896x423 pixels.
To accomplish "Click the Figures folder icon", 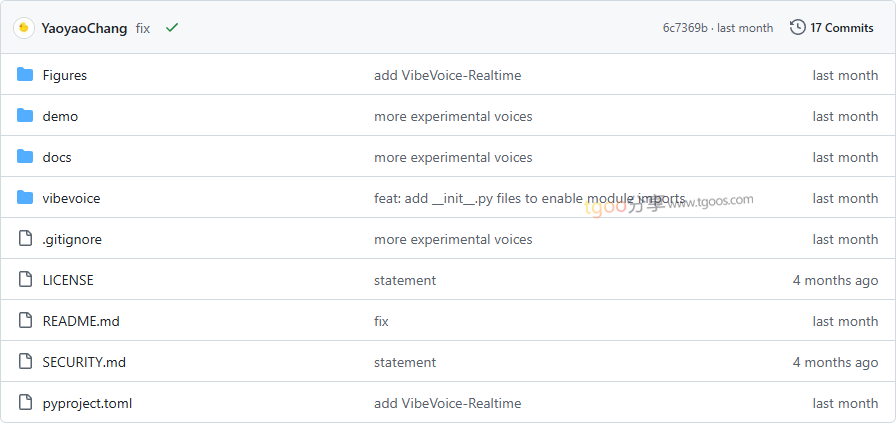I will pyautogui.click(x=25, y=75).
